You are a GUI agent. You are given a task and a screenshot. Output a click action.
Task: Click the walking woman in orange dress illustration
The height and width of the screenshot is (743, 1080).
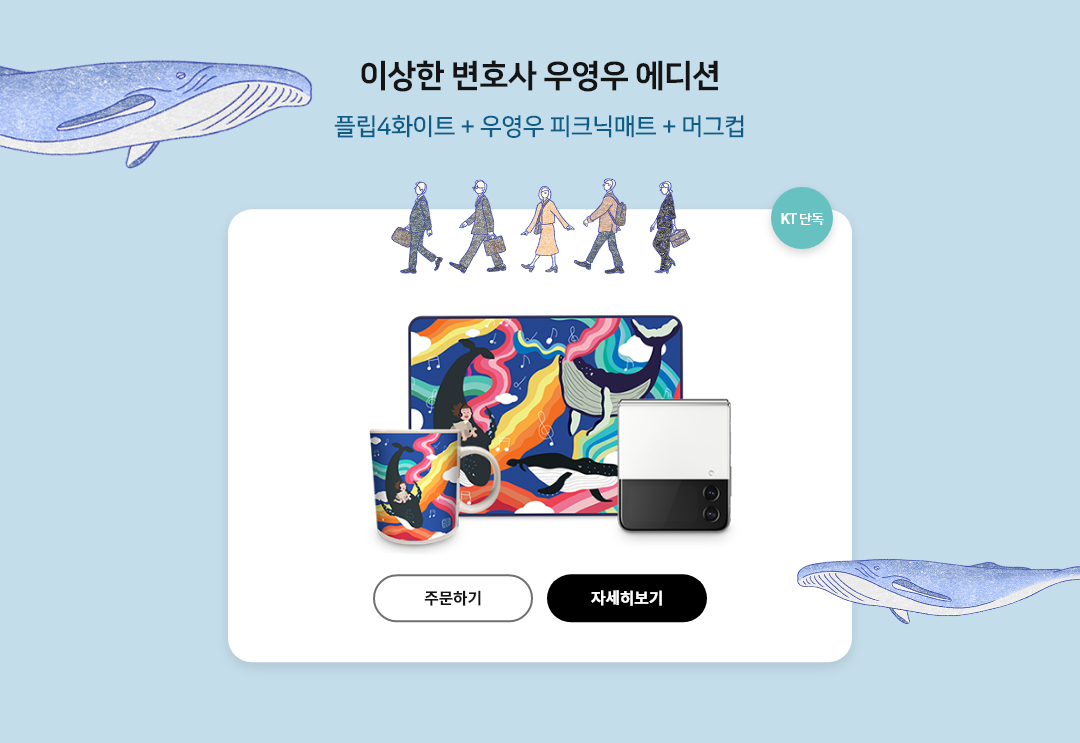point(546,229)
